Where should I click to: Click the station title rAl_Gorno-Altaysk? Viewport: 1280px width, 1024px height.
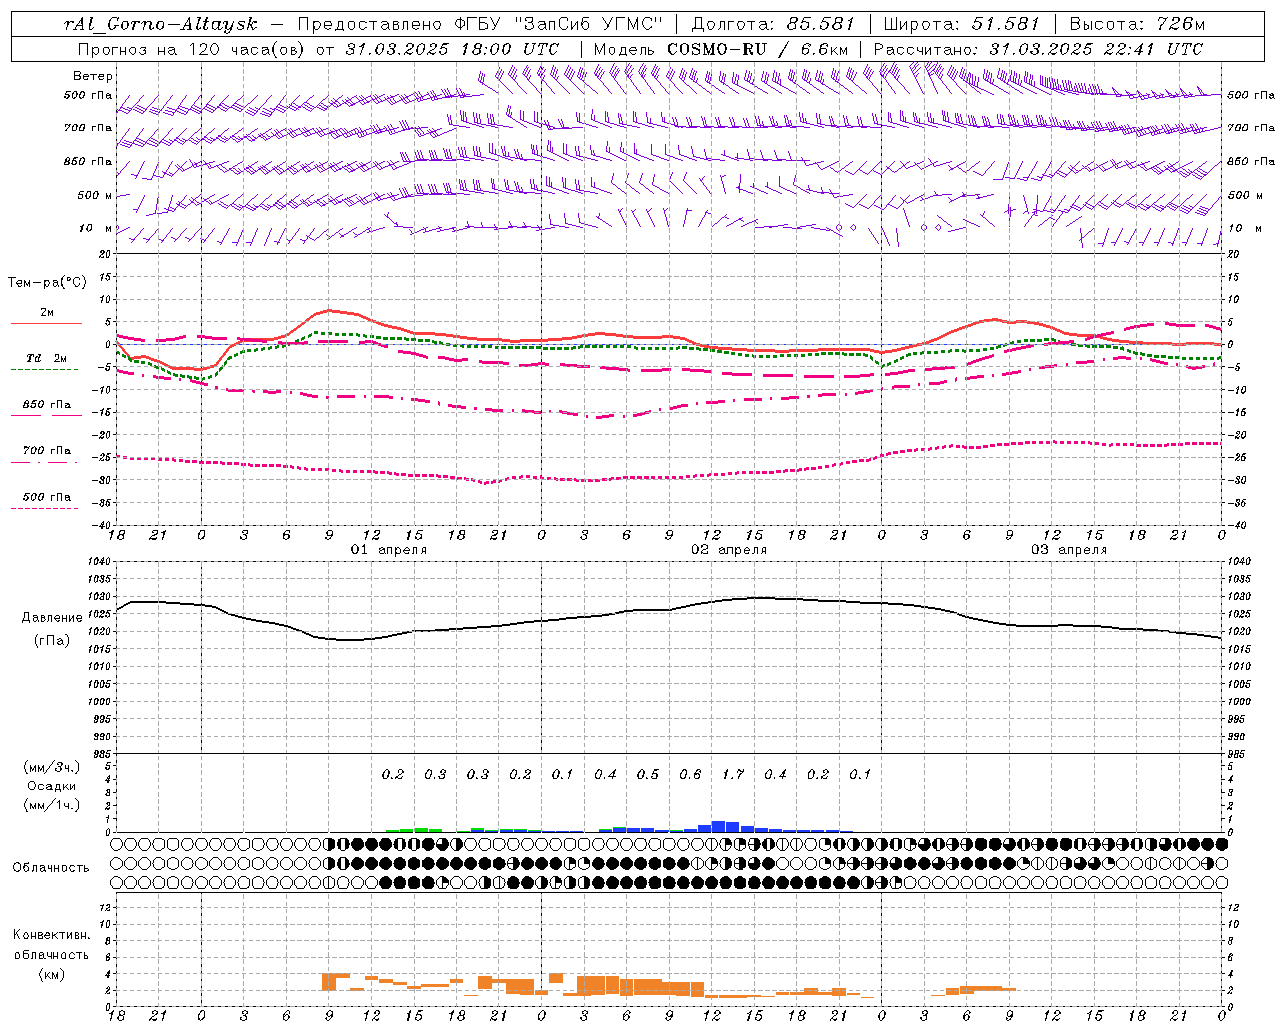pos(162,24)
